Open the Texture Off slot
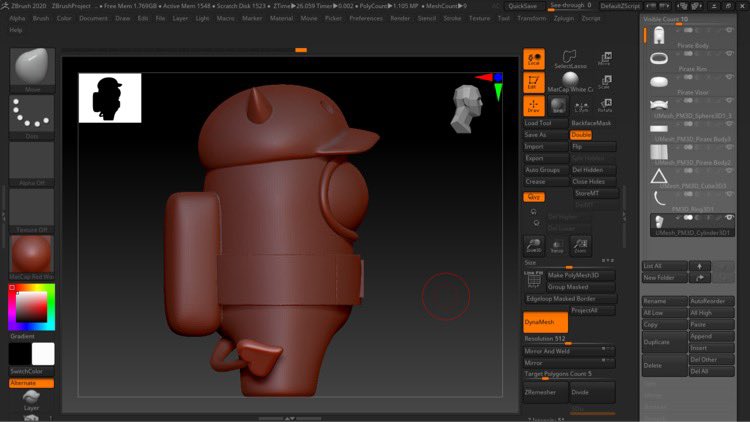The image size is (750, 422). click(x=32, y=211)
